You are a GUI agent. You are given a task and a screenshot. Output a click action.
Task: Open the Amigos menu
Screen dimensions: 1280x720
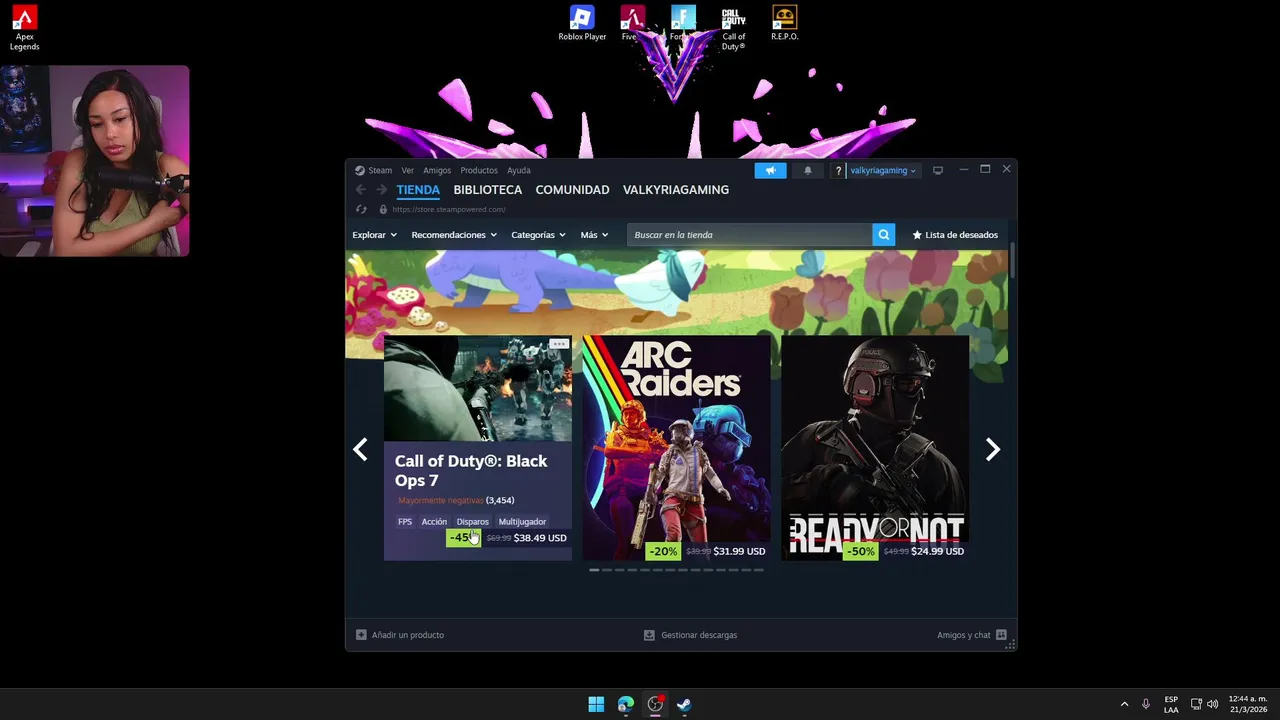437,170
